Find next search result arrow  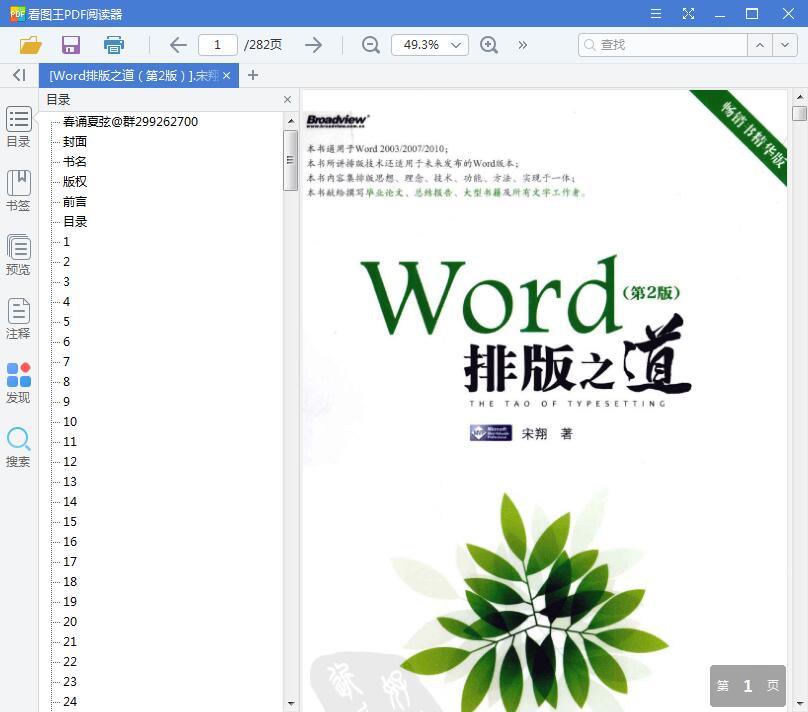[x=784, y=45]
